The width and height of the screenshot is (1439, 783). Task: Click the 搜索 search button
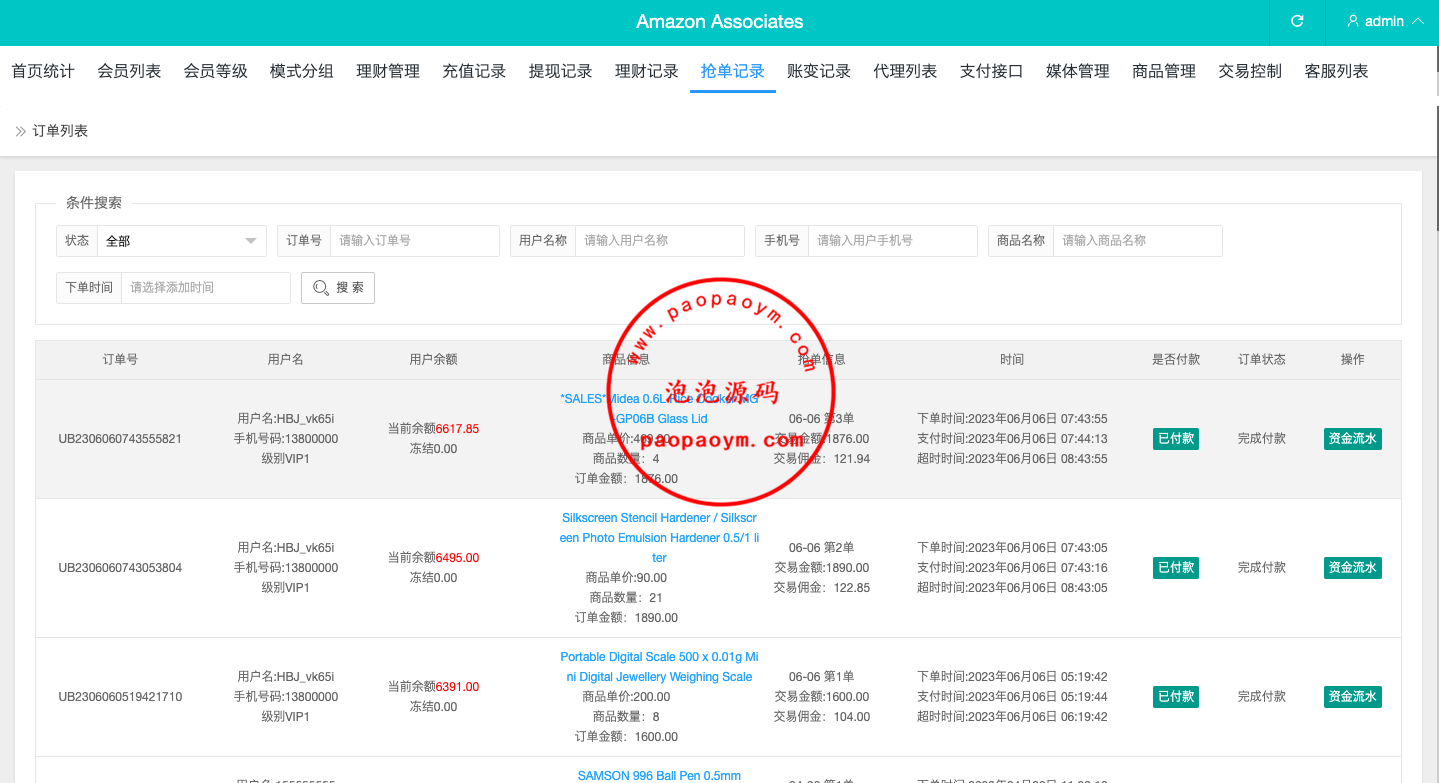[x=338, y=288]
